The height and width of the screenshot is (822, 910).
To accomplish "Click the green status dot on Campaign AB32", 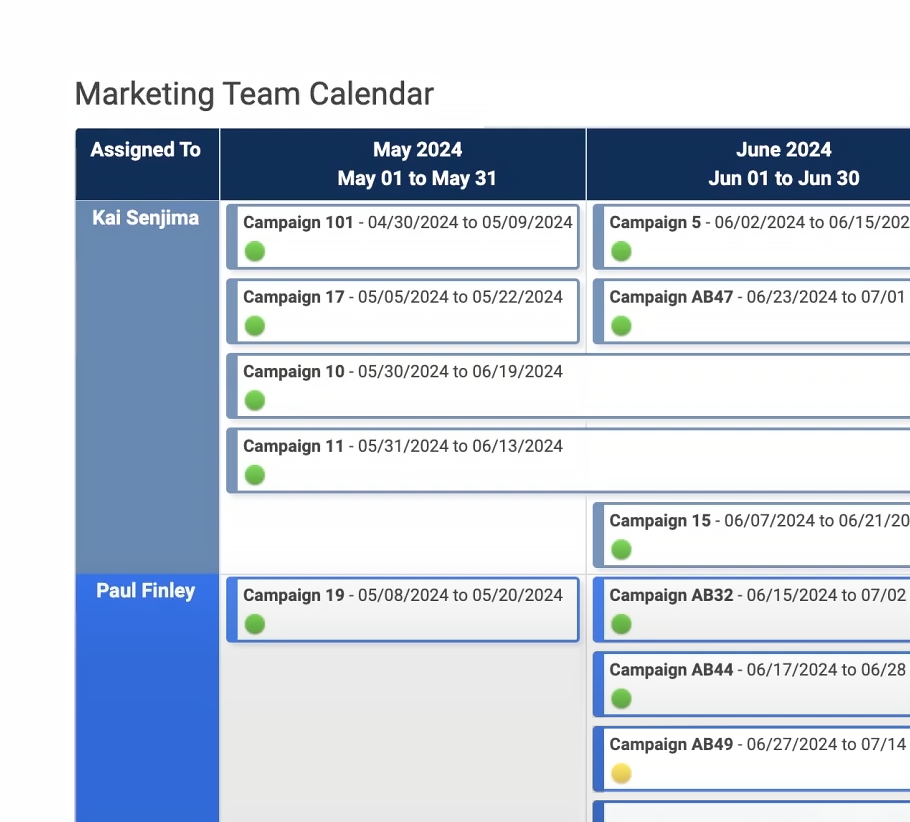I will pos(621,624).
